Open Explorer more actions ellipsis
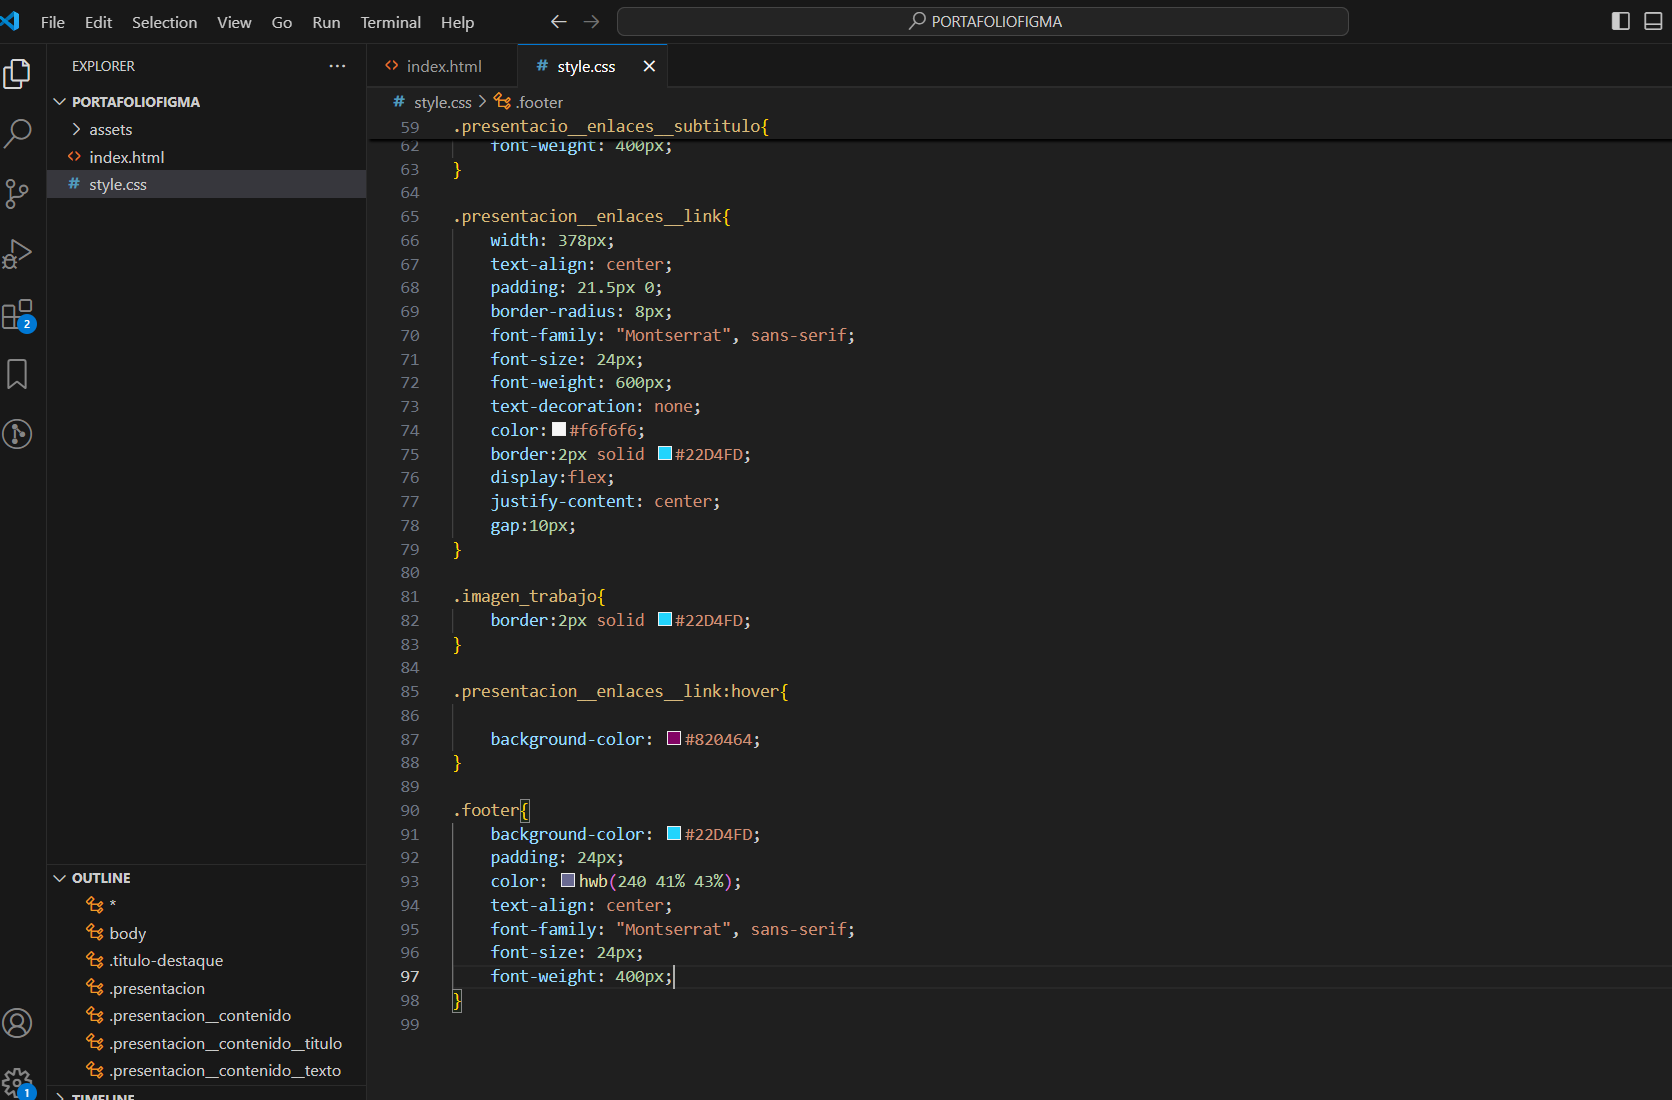This screenshot has height=1100, width=1672. pyautogui.click(x=337, y=66)
